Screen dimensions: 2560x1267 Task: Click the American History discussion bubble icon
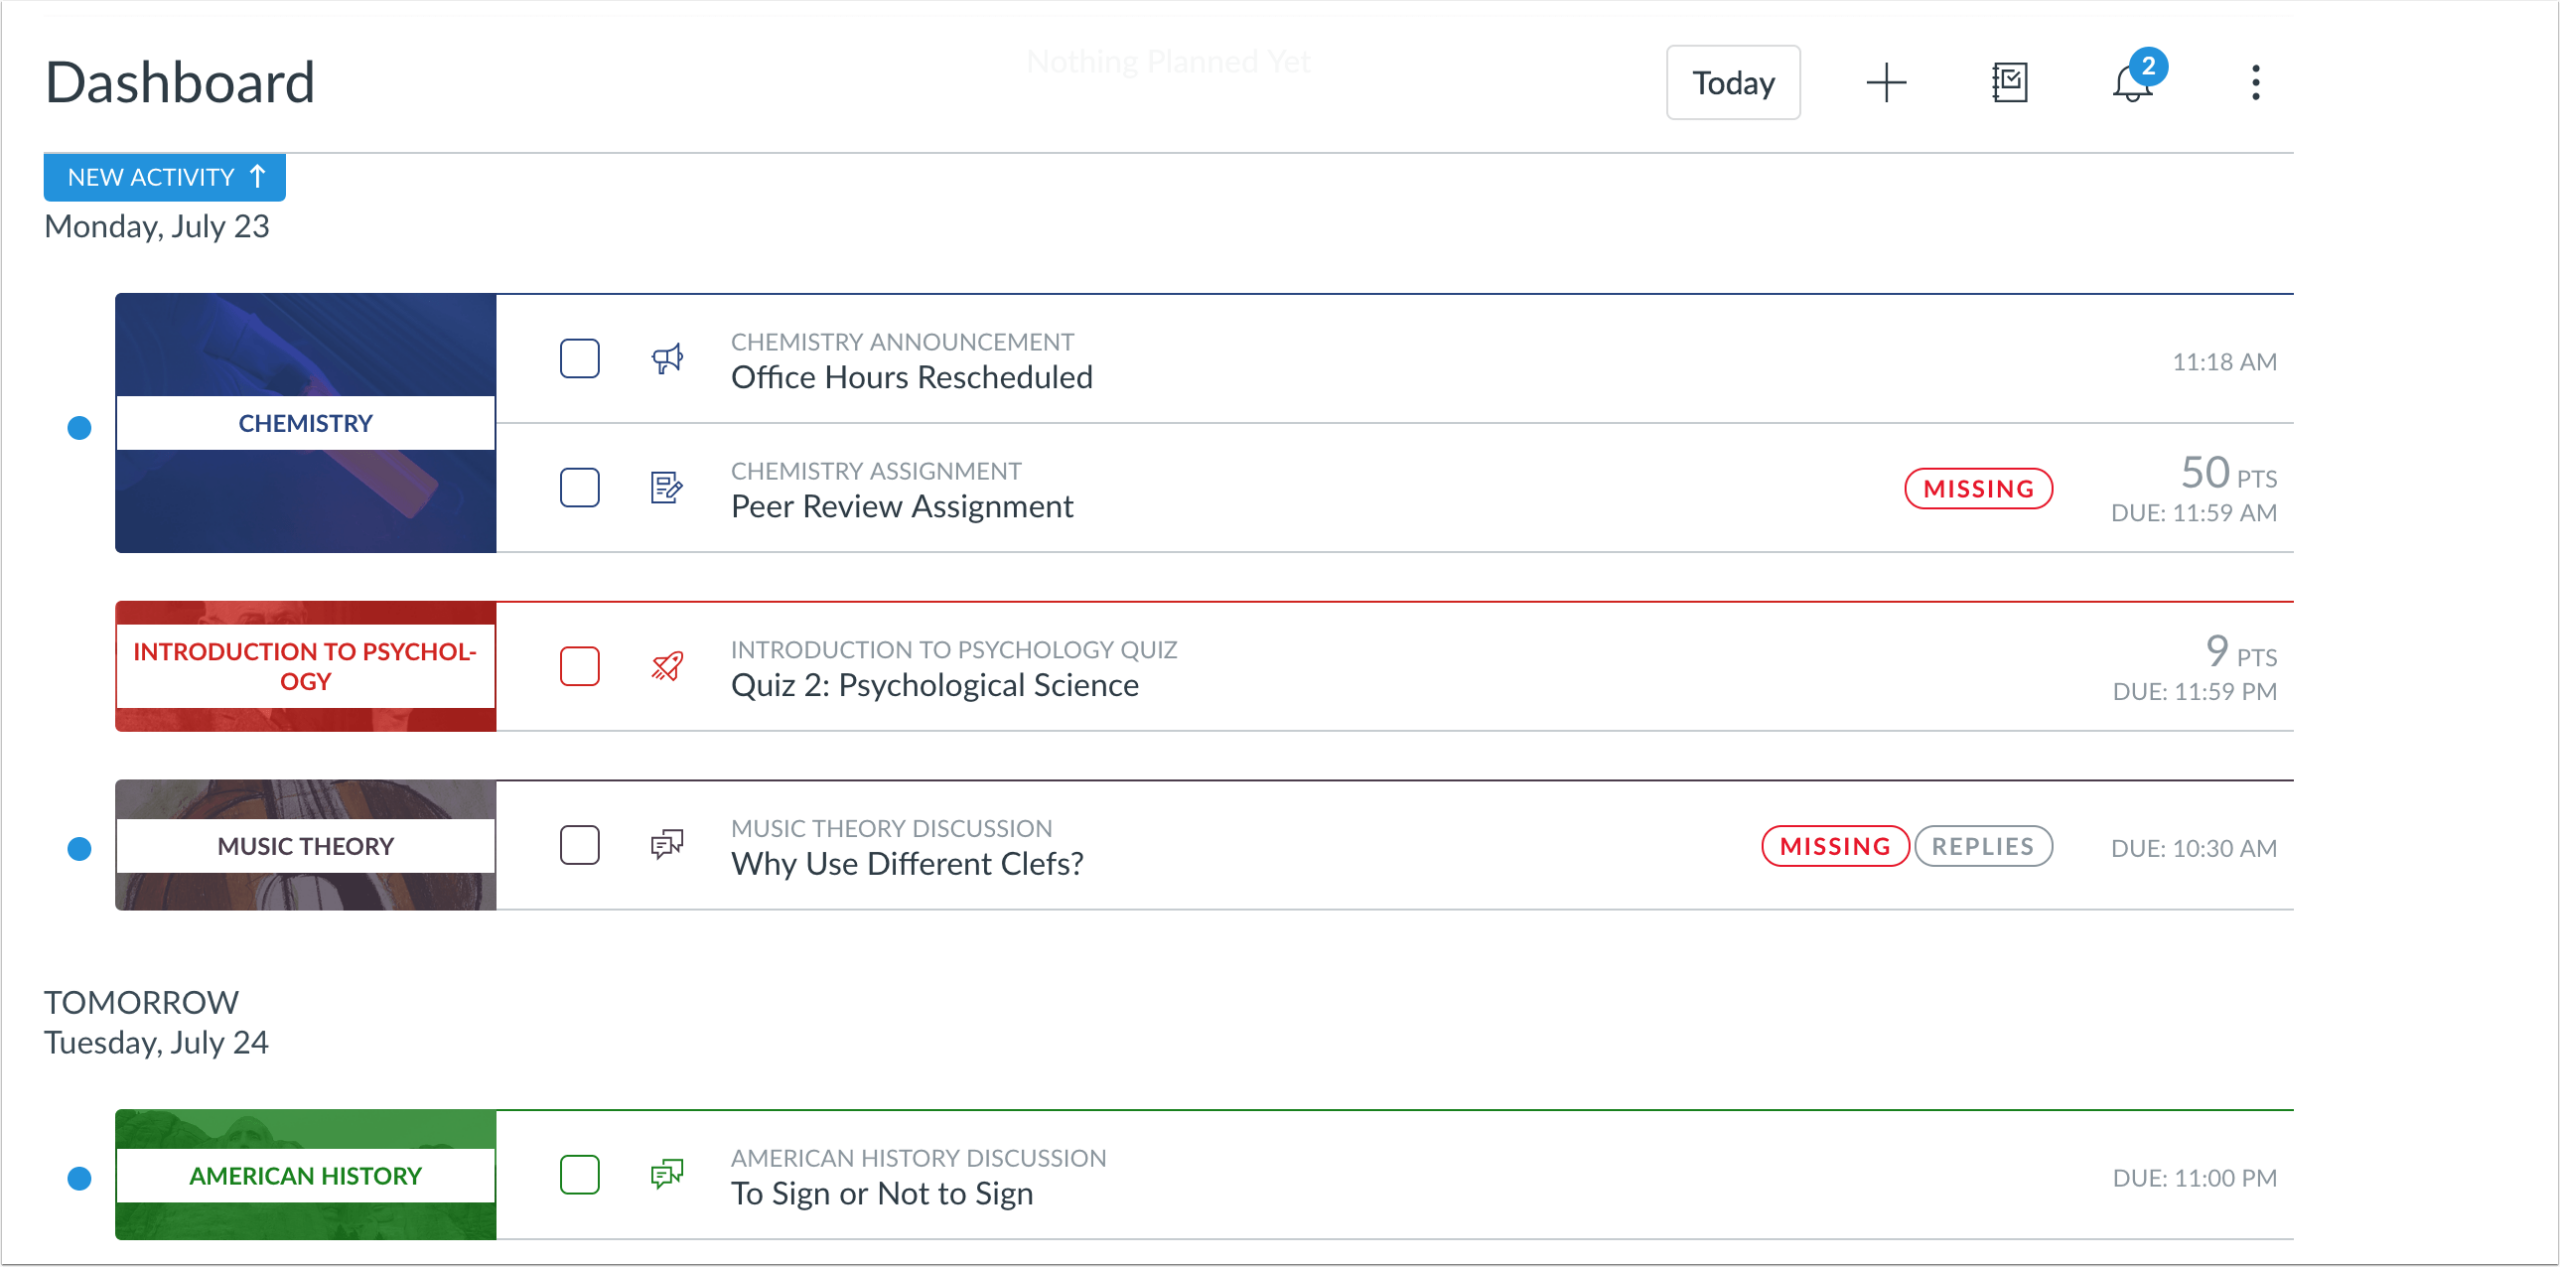coord(667,1175)
